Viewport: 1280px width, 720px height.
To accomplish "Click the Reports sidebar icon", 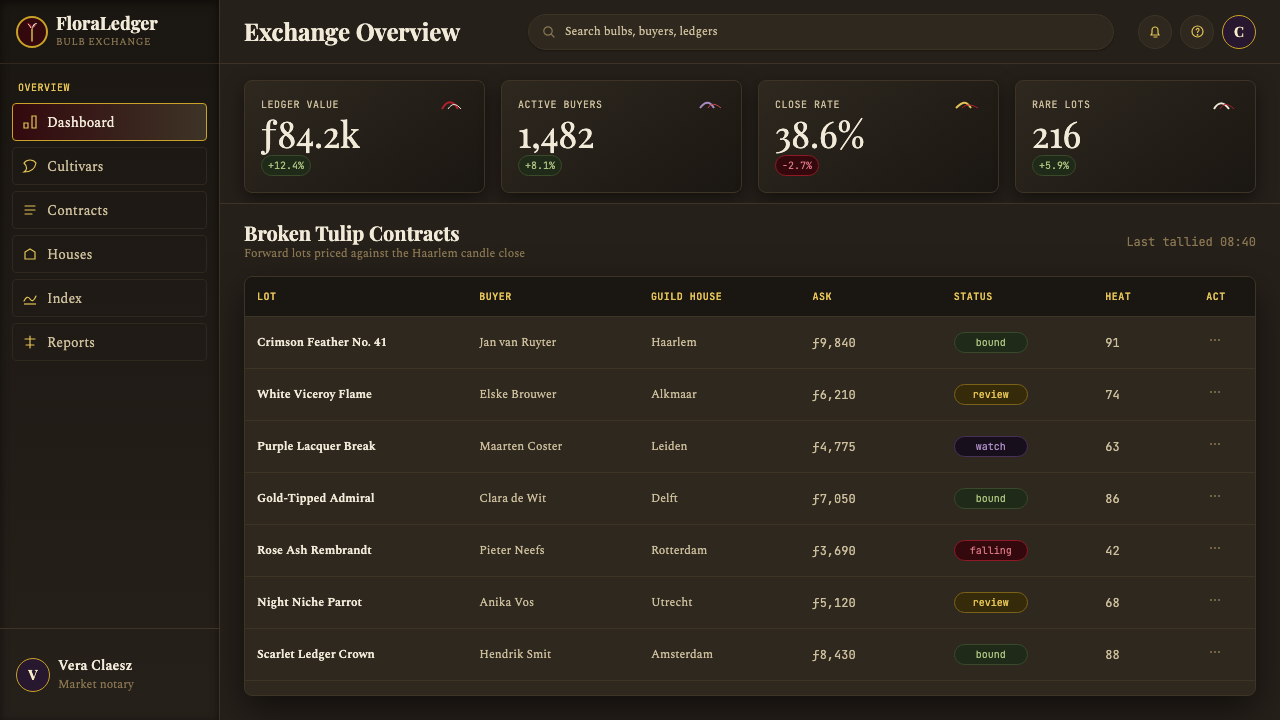I will [30, 342].
